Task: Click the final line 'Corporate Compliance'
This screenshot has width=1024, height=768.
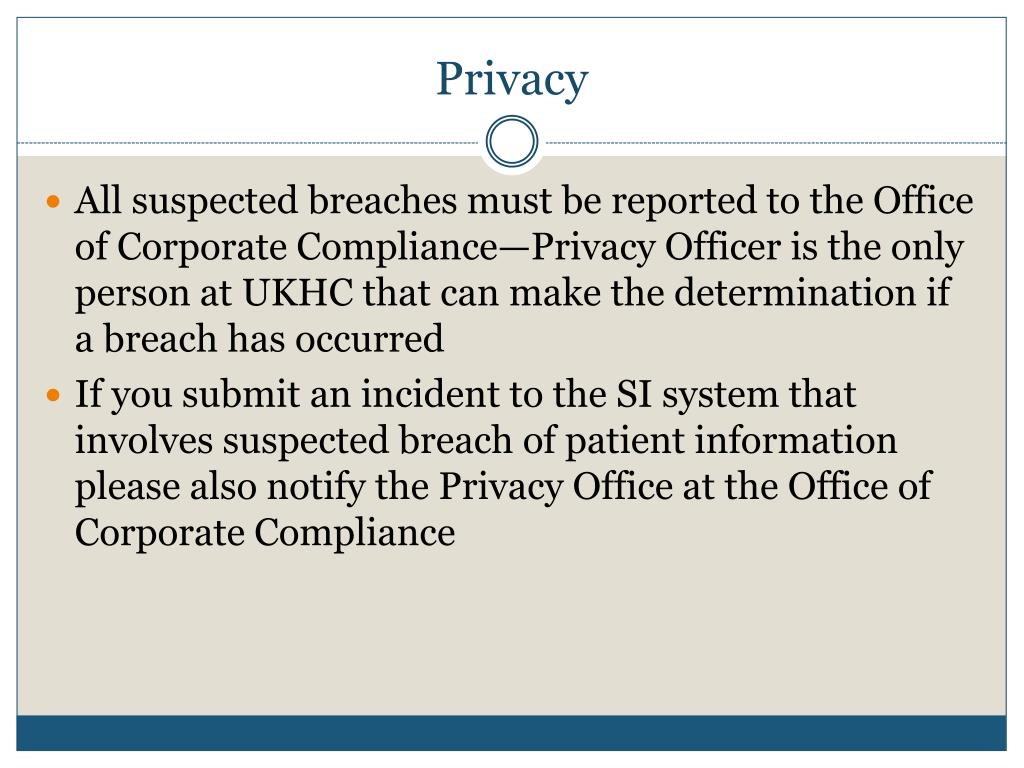Action: click(264, 532)
